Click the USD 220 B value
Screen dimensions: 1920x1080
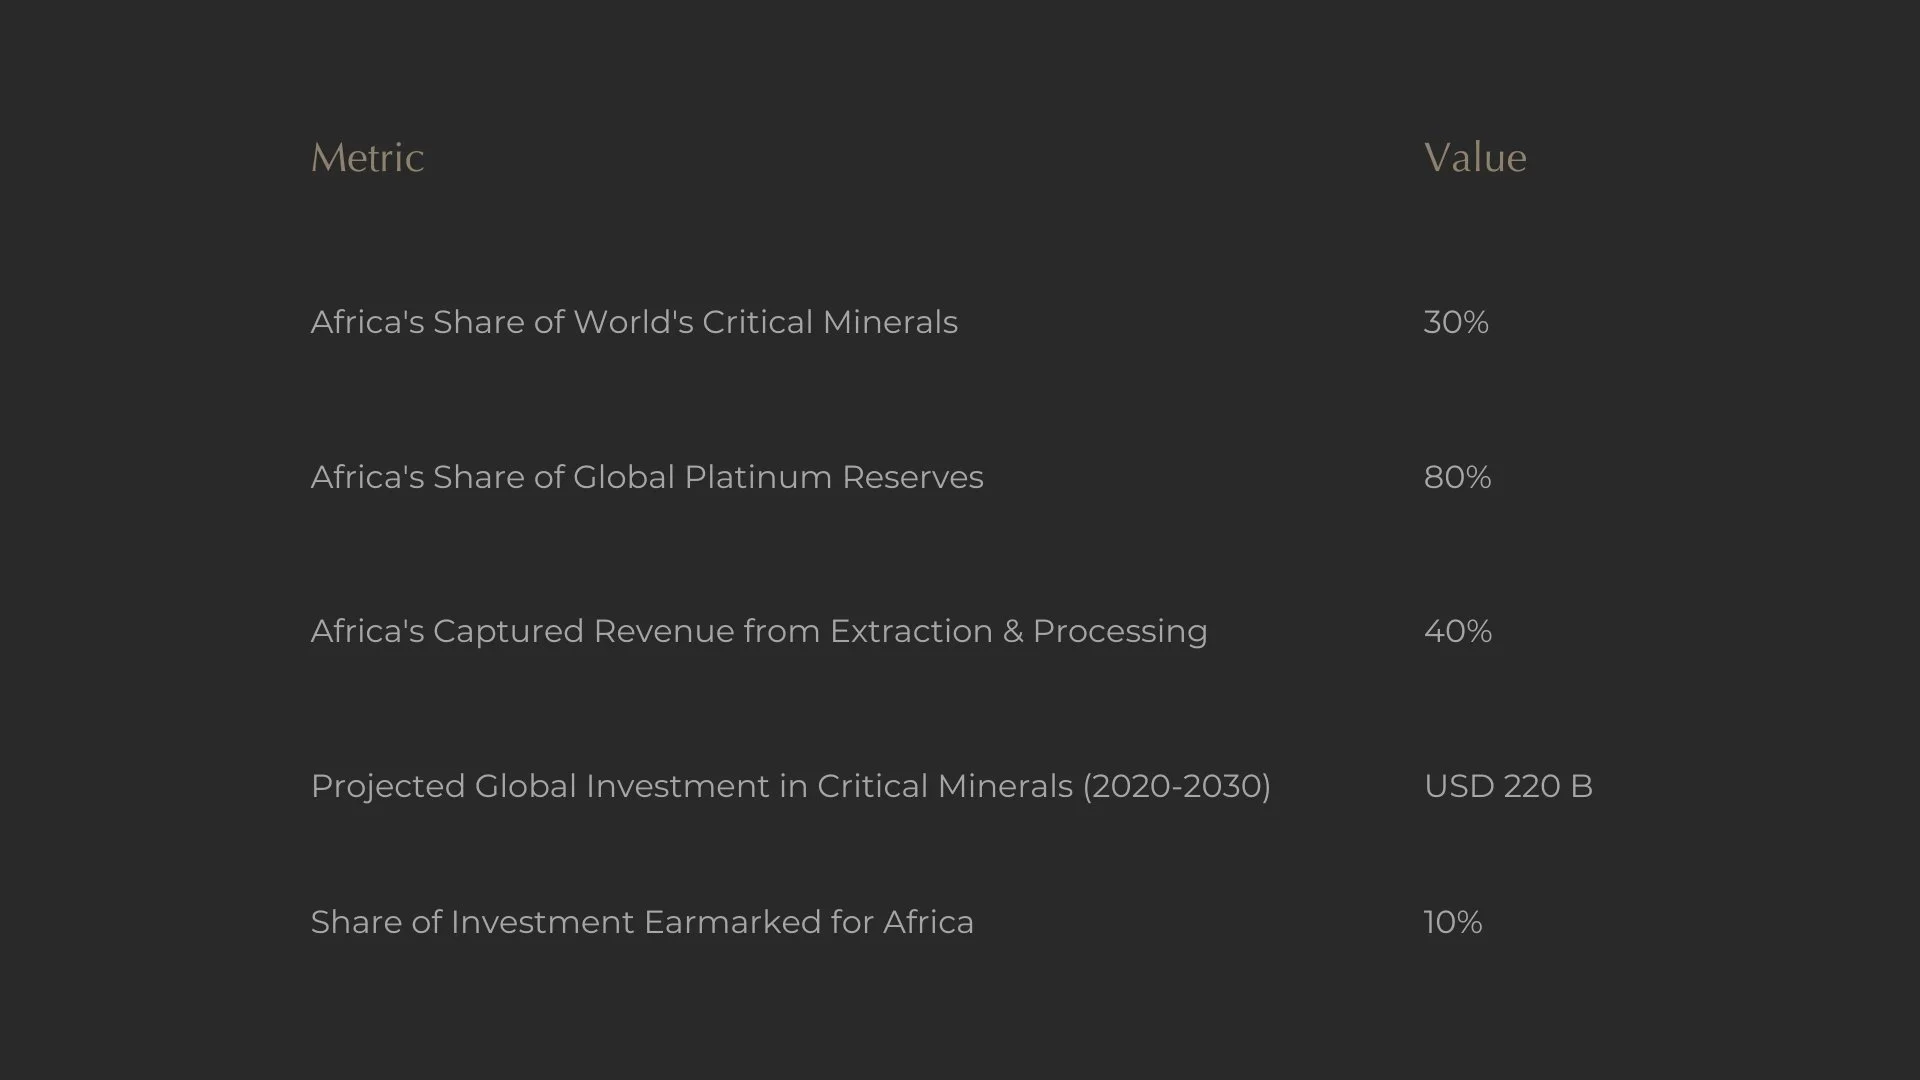1508,786
